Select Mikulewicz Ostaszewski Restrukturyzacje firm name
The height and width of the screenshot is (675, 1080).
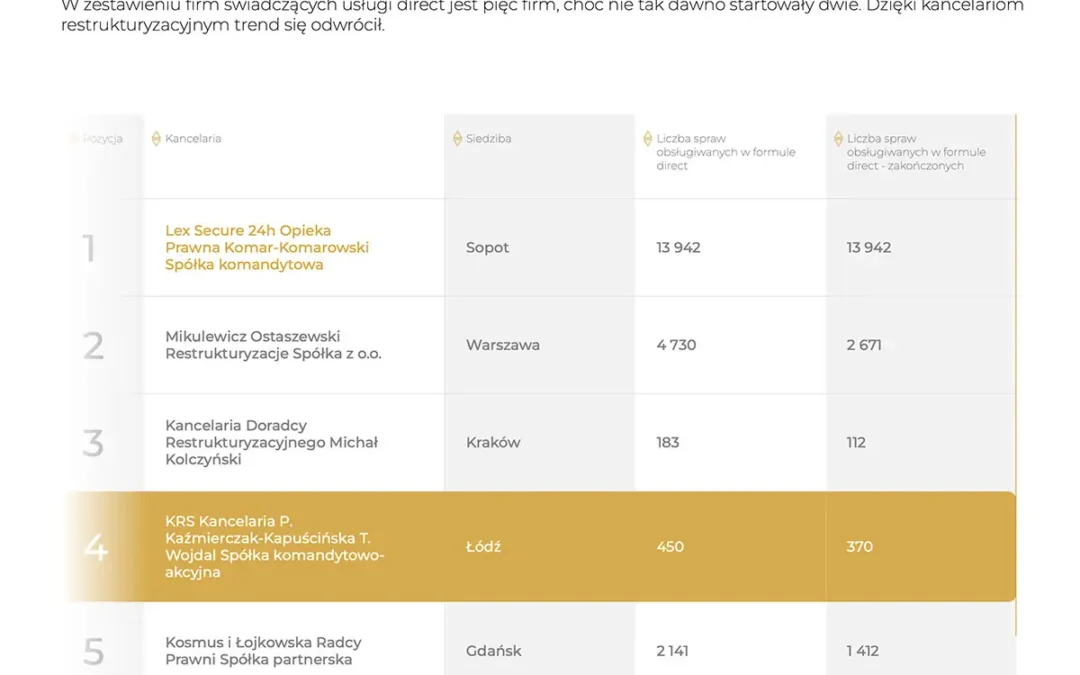coord(273,345)
